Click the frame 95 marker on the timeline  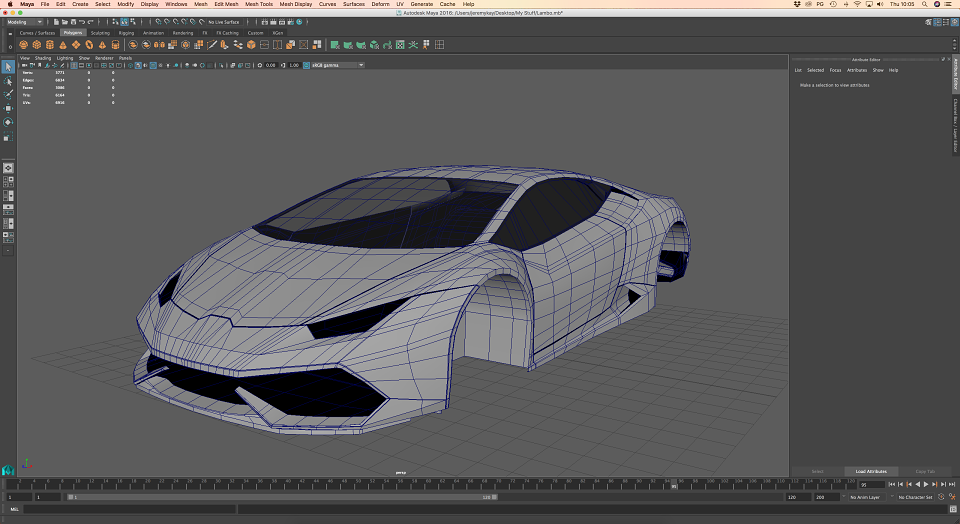[x=673, y=485]
